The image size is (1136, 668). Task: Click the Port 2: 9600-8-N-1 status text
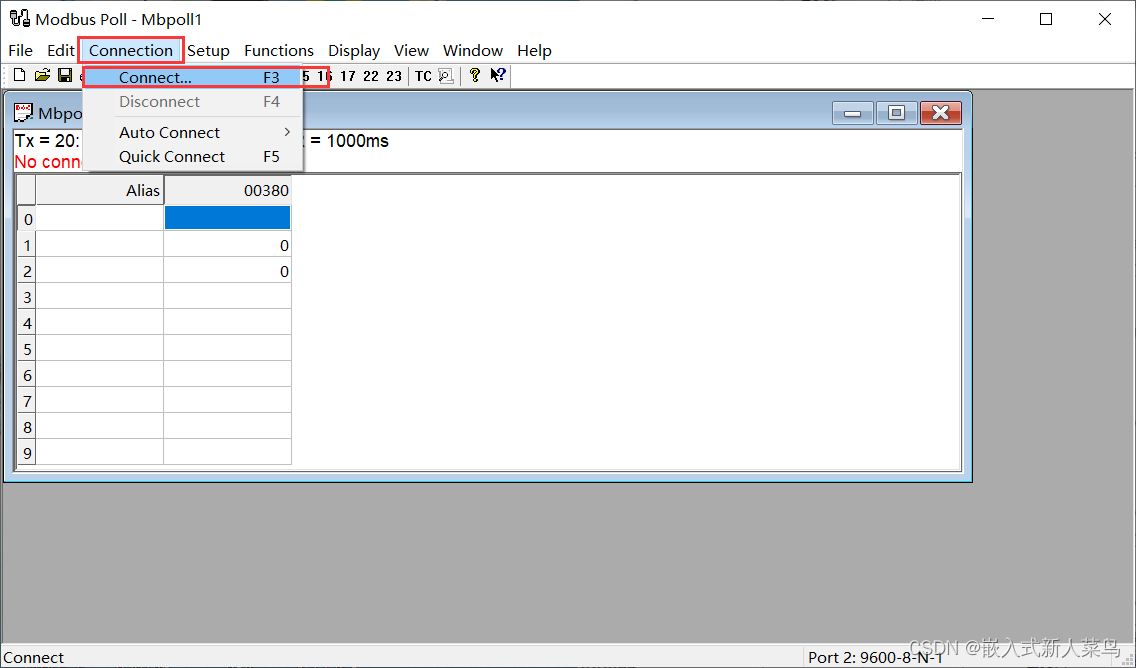[875, 657]
